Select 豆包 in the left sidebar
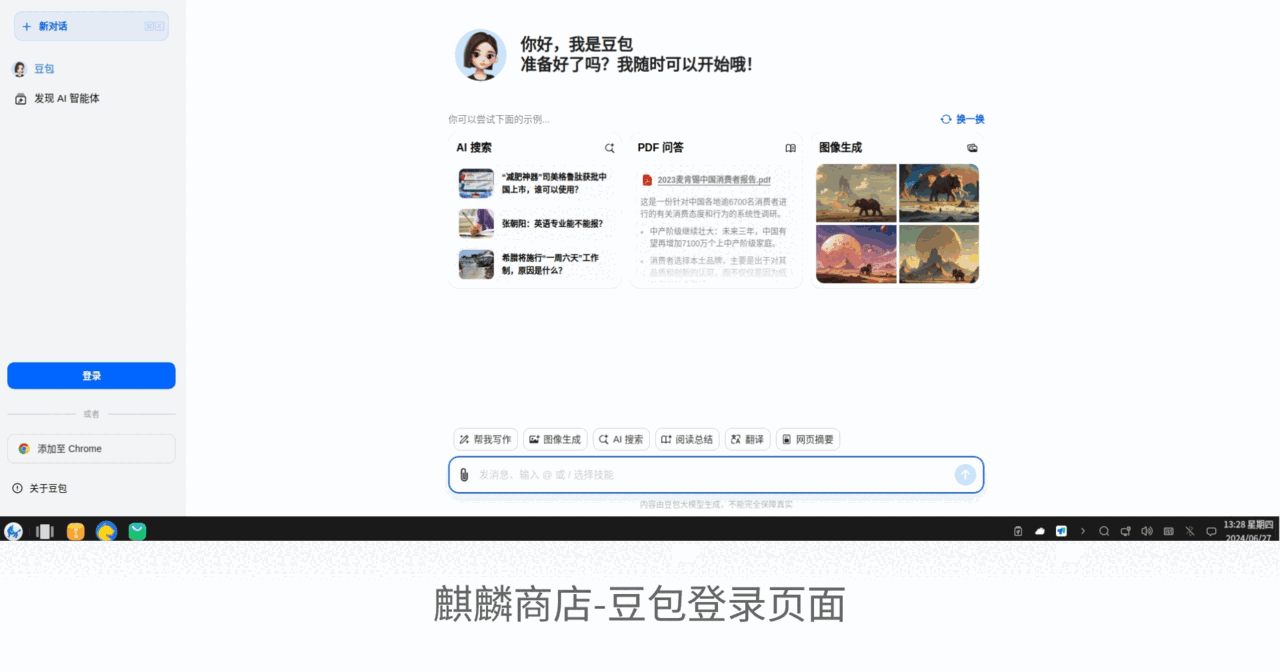 pyautogui.click(x=44, y=69)
